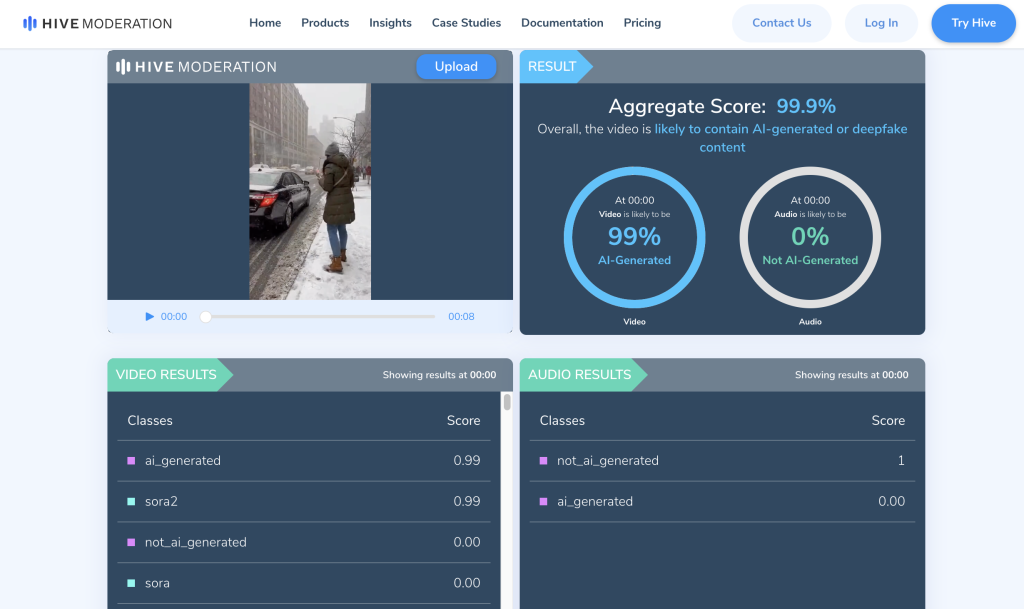Screen dimensions: 1024x609
Task: Open the Products menu
Action: point(325,23)
